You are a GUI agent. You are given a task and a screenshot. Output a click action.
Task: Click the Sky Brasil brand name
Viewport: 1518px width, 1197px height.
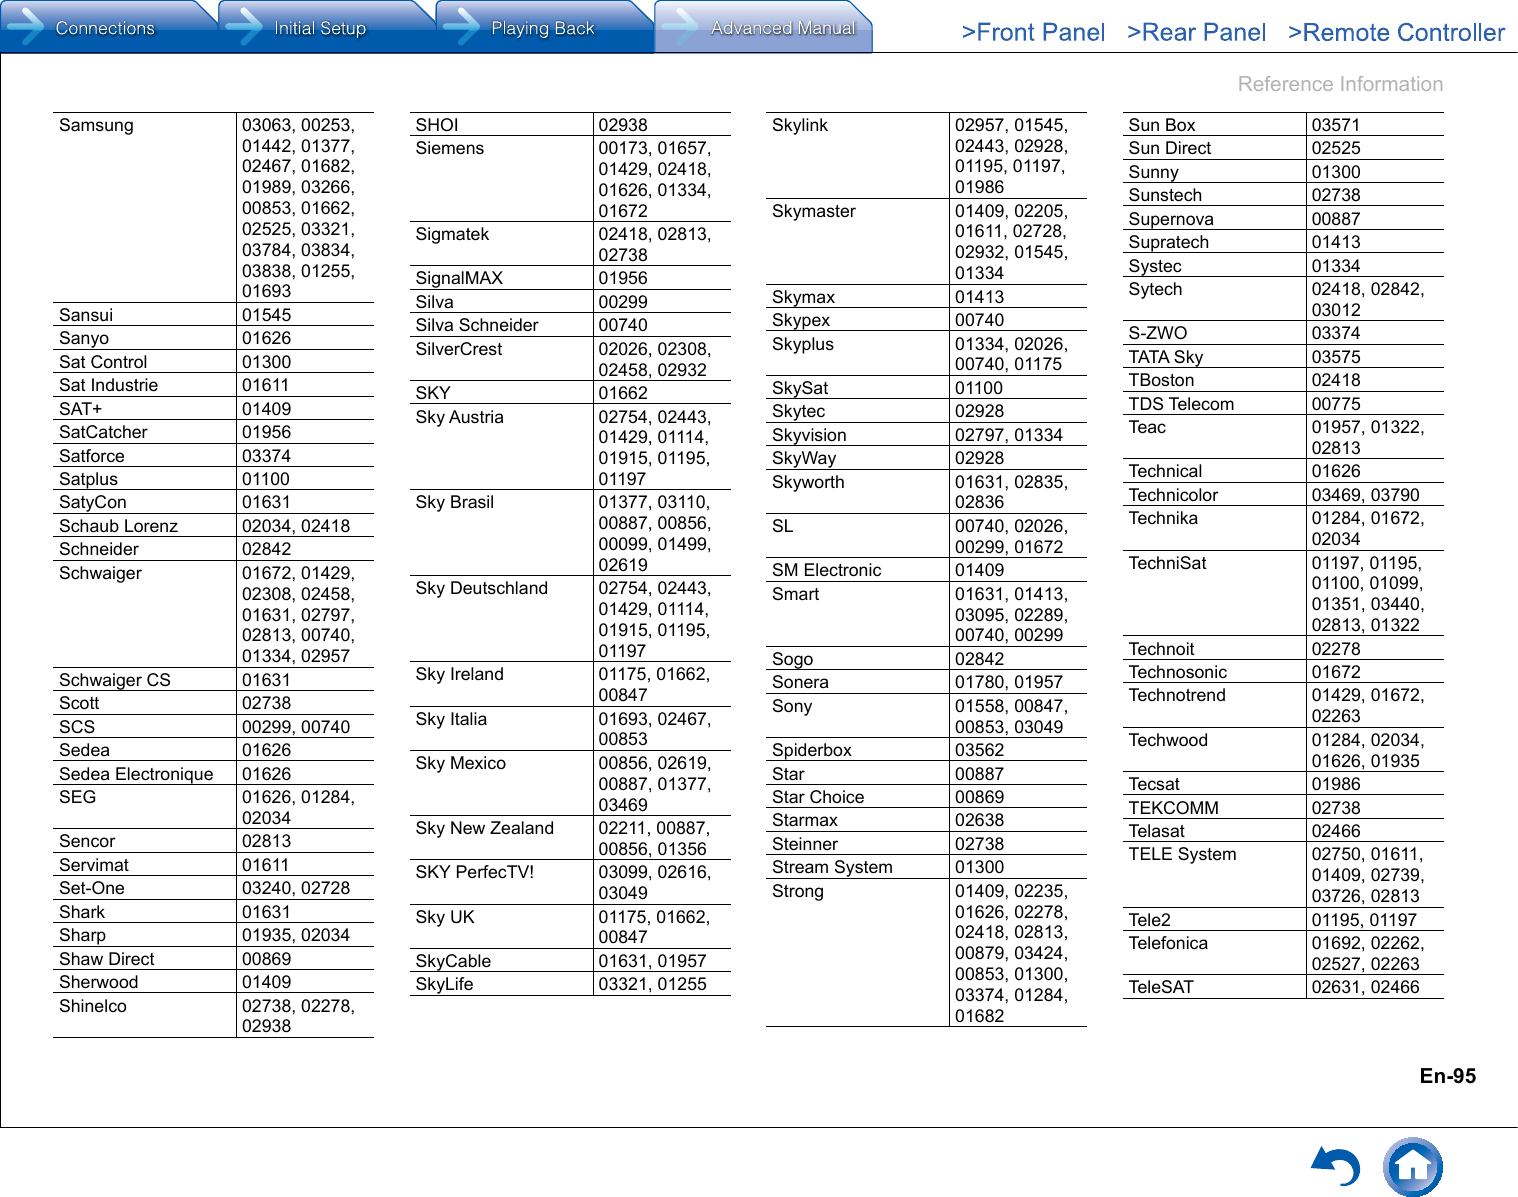pyautogui.click(x=455, y=502)
